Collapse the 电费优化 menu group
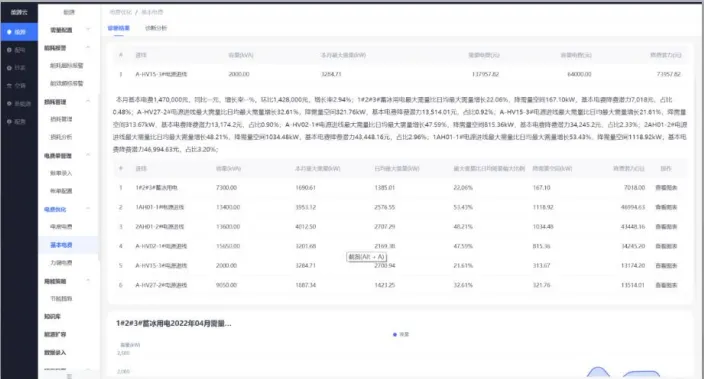This screenshot has height=379, width=704. (88, 209)
